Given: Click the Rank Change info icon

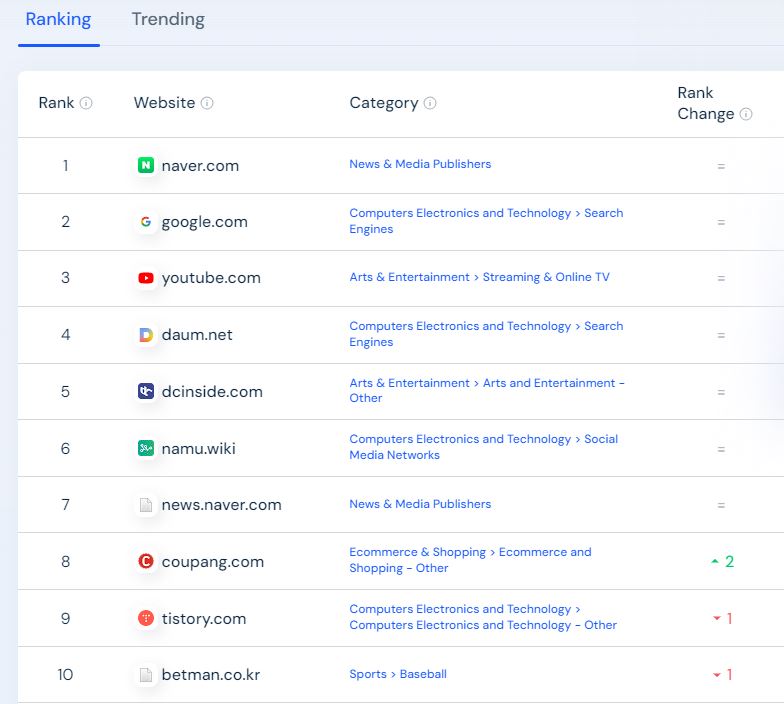Looking at the screenshot, I should click(x=746, y=114).
